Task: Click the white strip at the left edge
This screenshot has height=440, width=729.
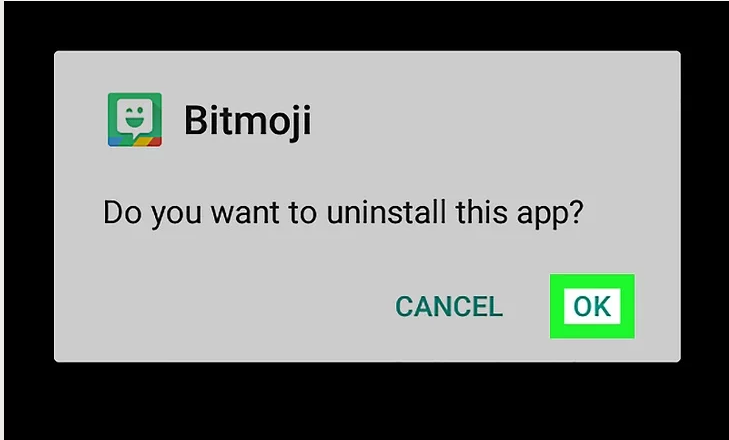Action: (x=2, y=220)
